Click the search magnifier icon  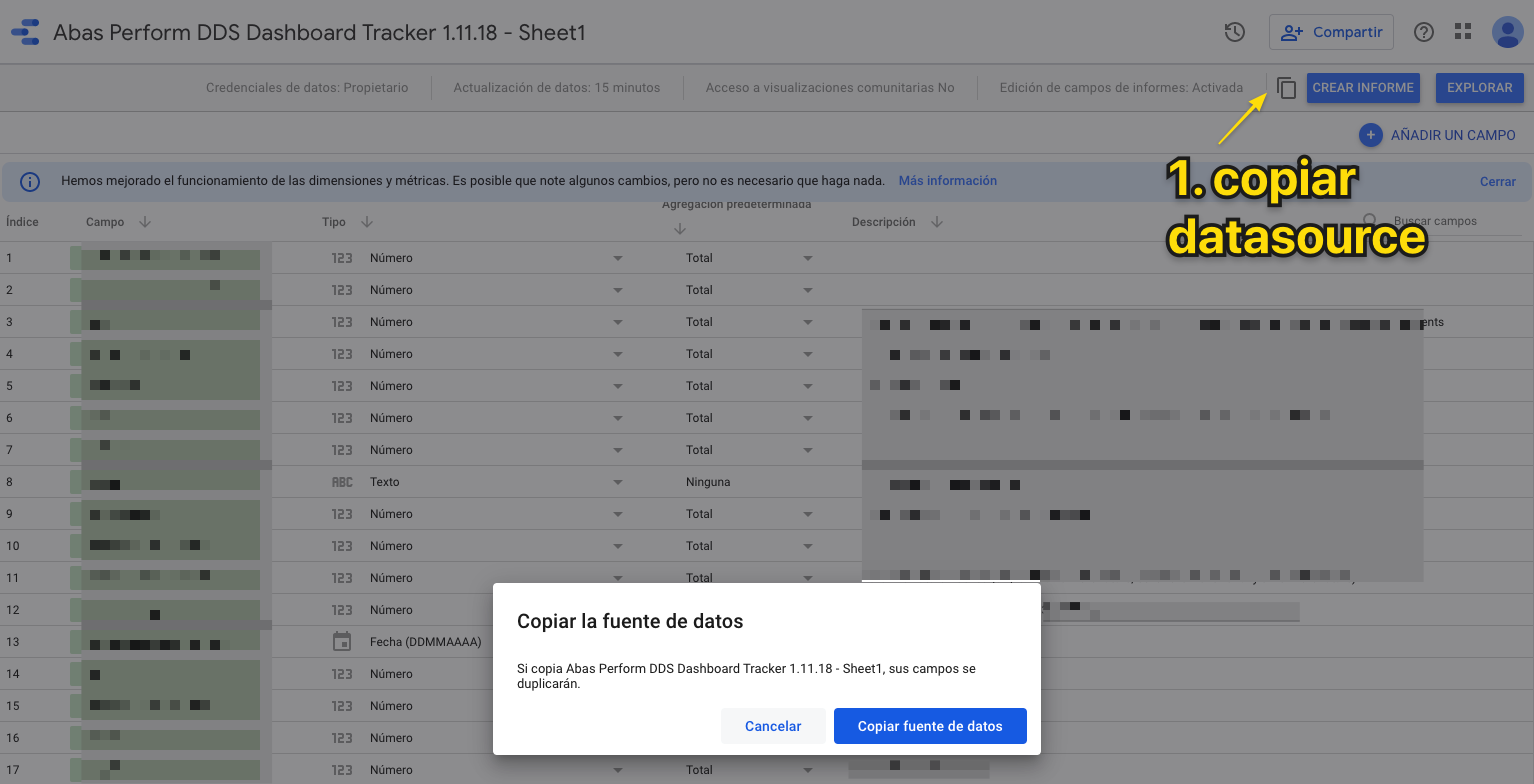[x=1370, y=221]
